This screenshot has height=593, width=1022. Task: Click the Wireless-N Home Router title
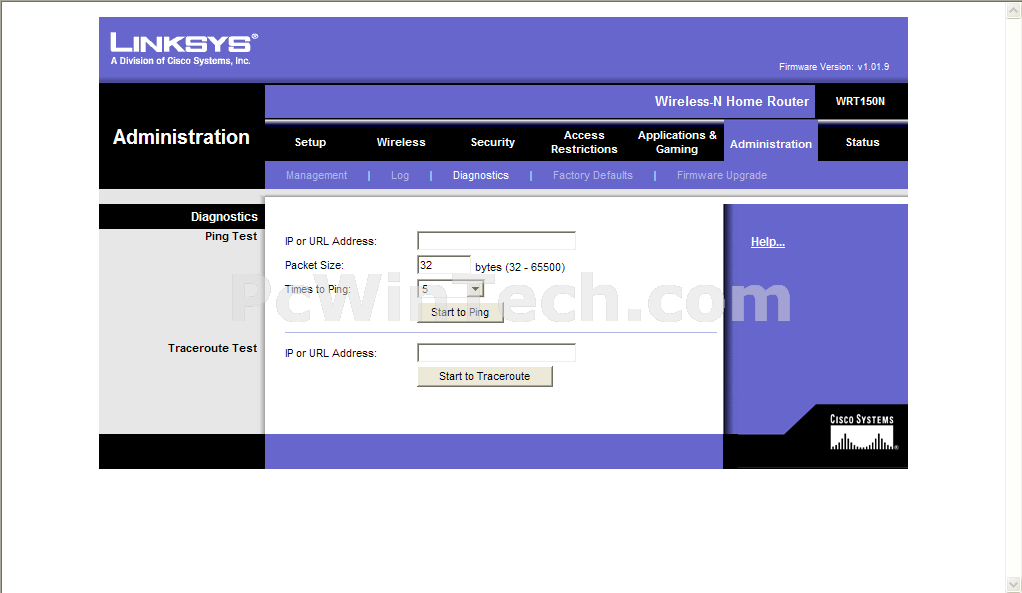(x=731, y=101)
